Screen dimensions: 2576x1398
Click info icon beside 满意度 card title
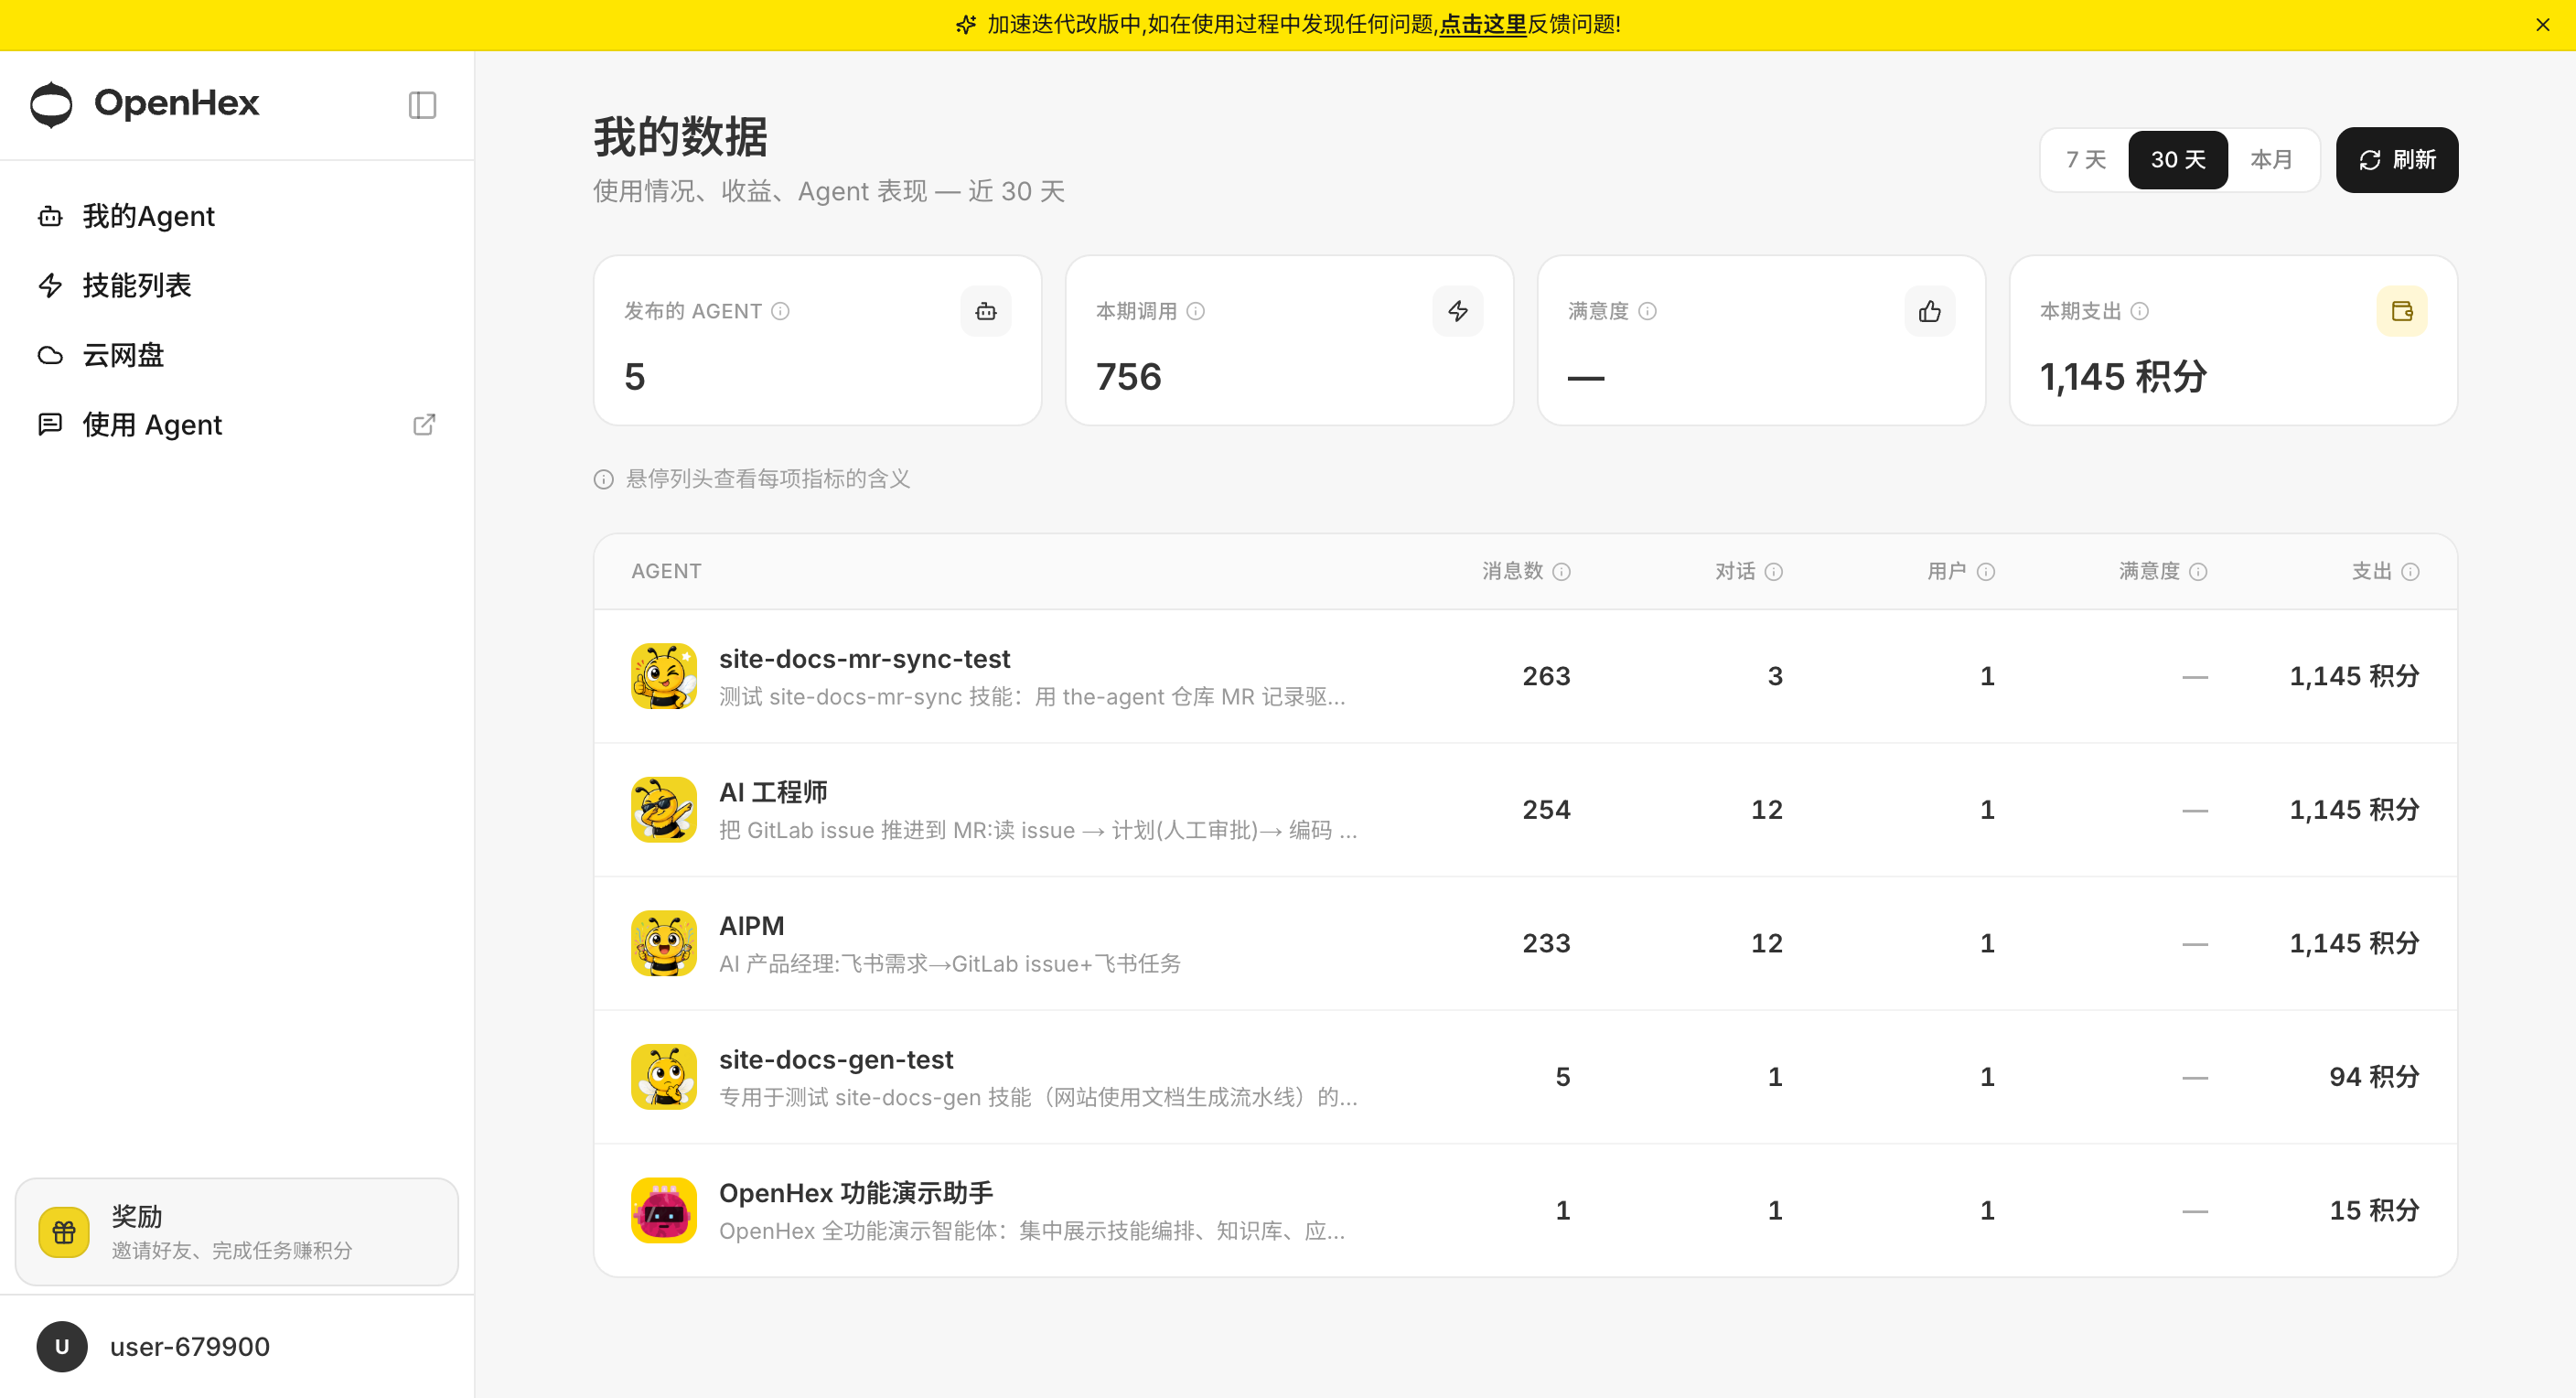1648,311
